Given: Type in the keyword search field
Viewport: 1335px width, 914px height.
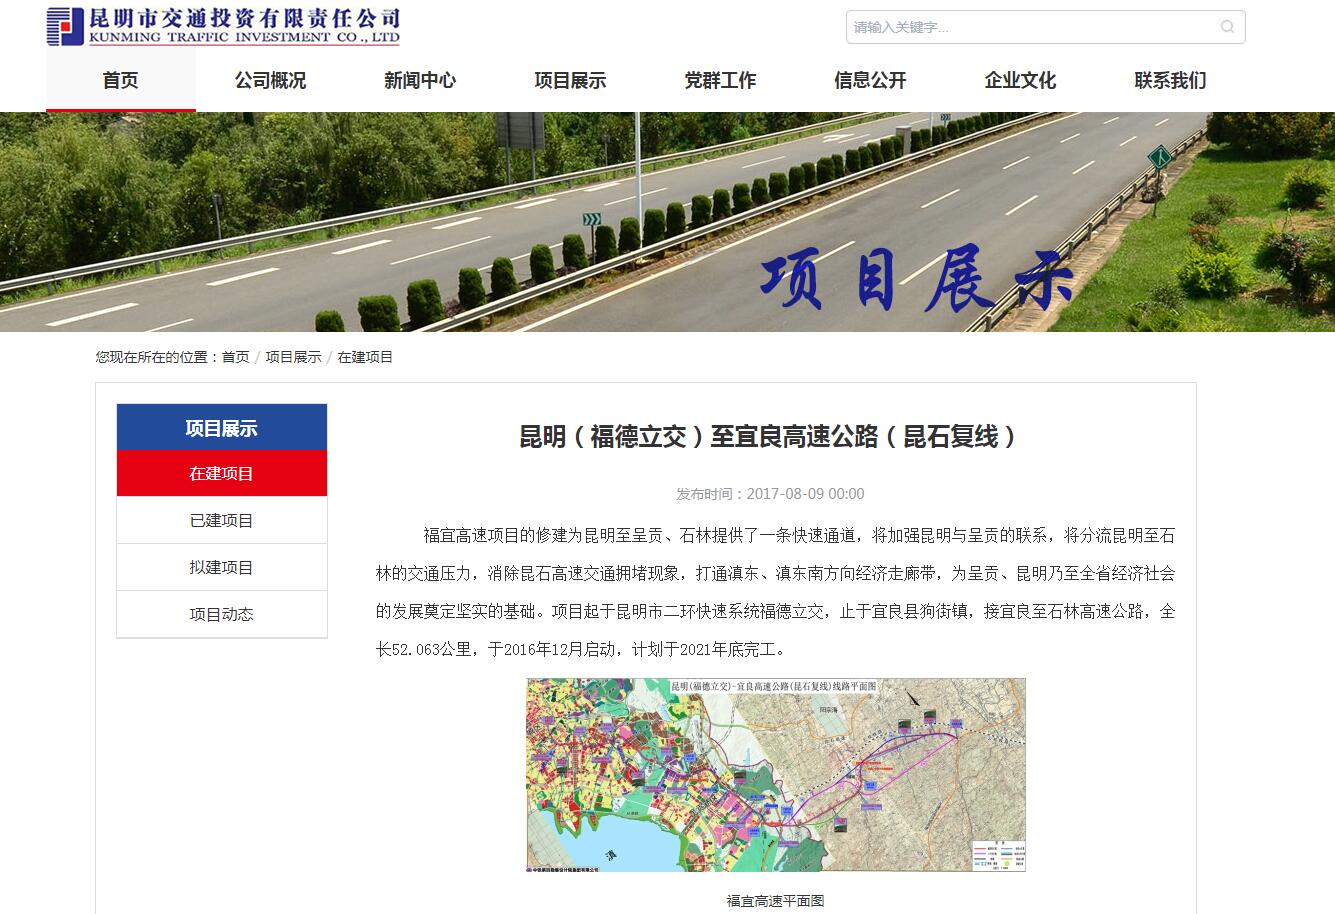Looking at the screenshot, I should 1030,27.
